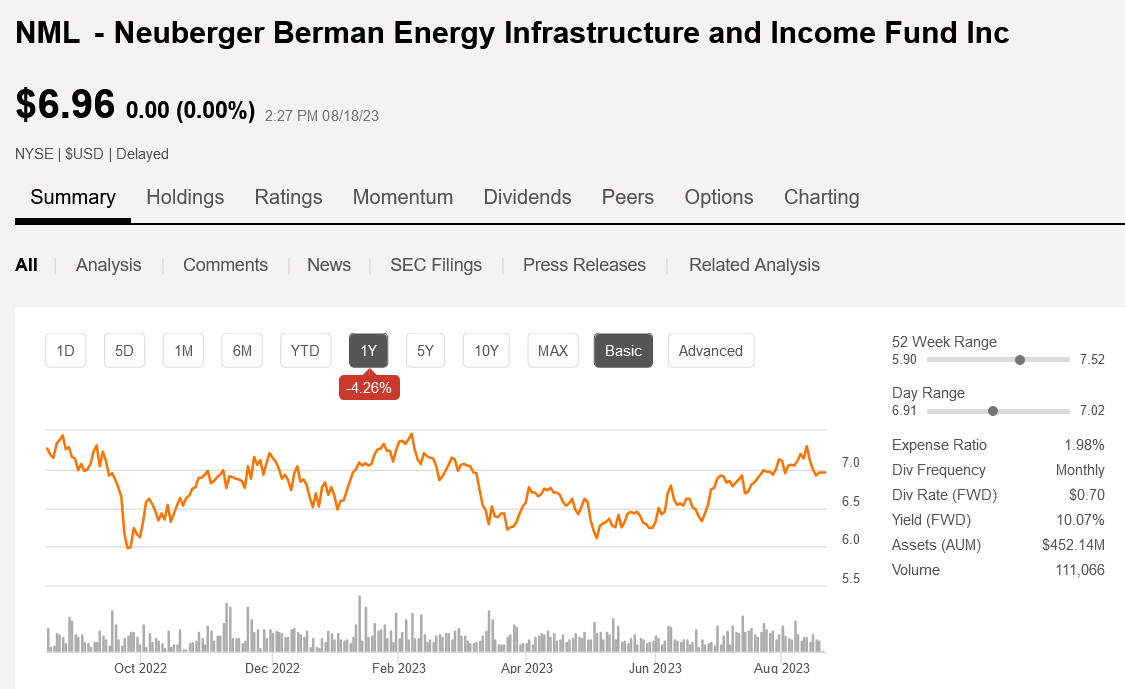Switch to the Holdings tab
Screen dimensions: 1125x689
[x=185, y=197]
